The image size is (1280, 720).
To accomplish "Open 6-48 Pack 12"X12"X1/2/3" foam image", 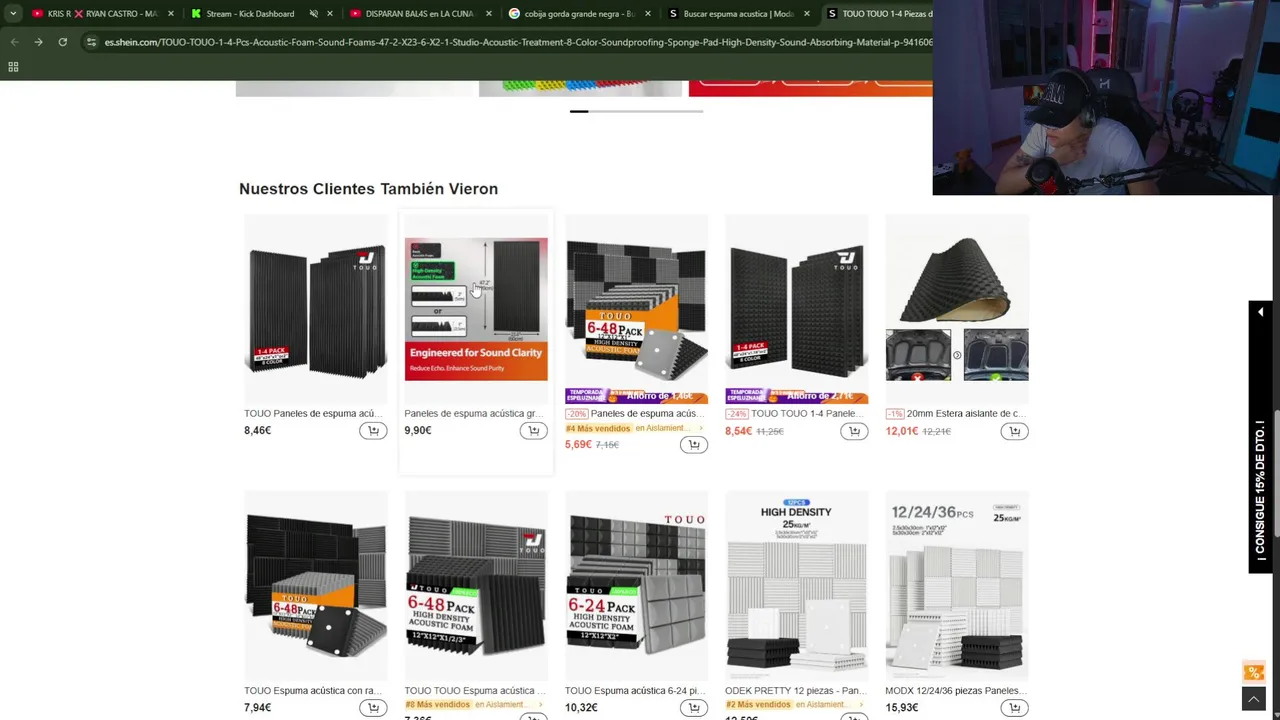I will tap(476, 586).
